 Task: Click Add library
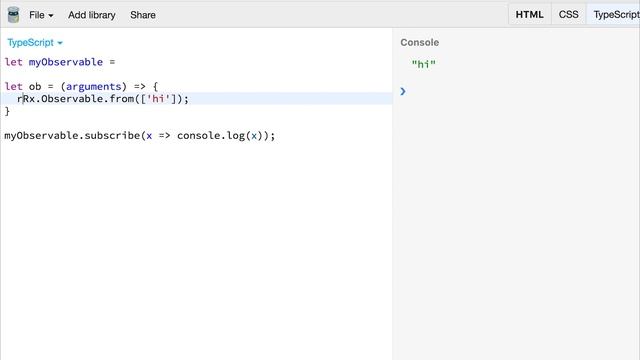click(x=91, y=15)
